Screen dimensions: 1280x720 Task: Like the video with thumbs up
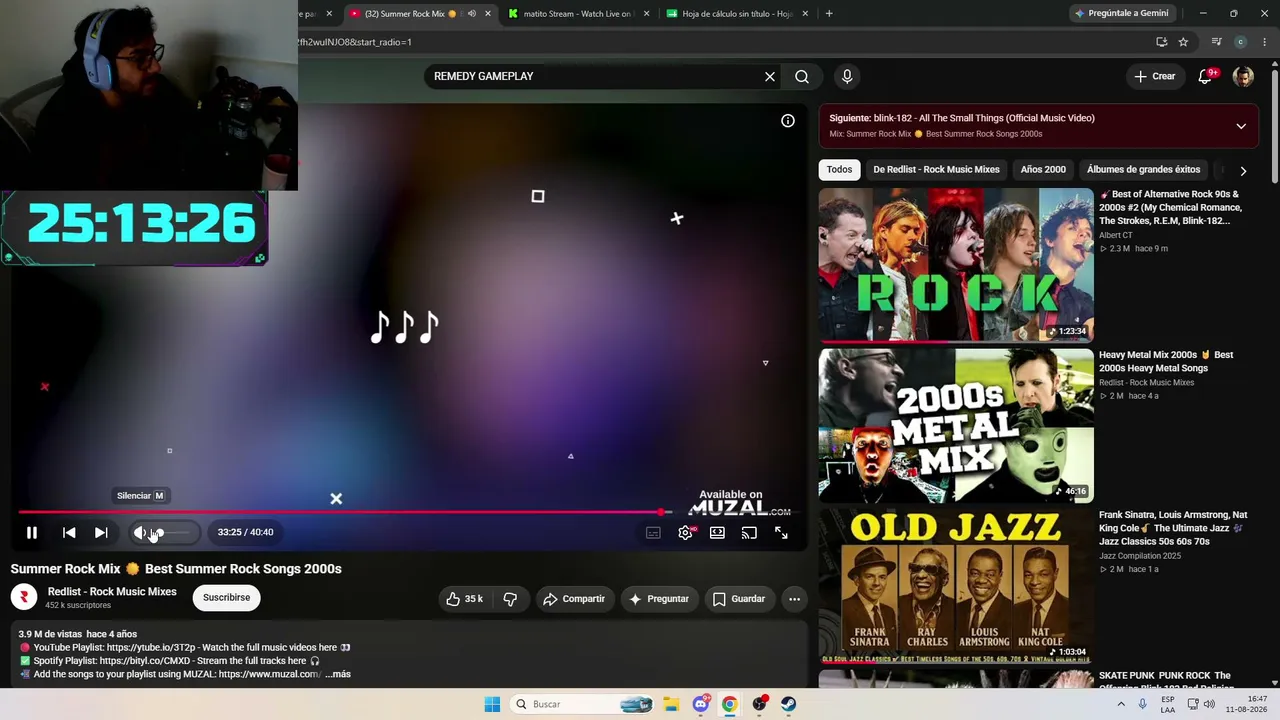coord(465,599)
